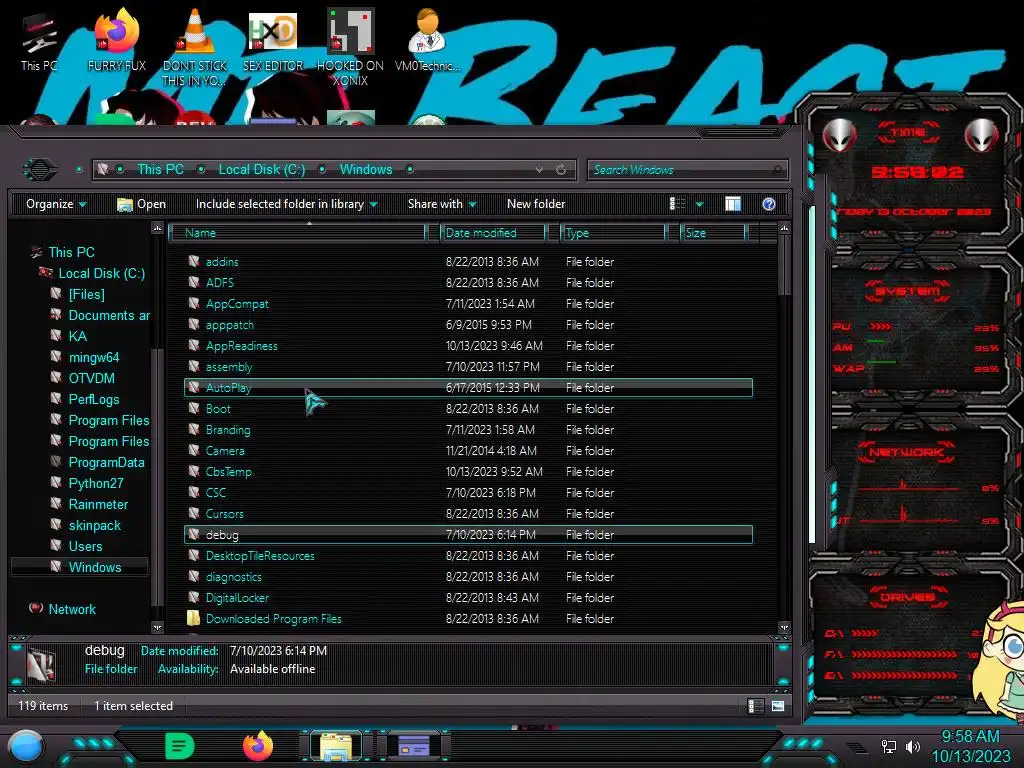Click the network tray icon
Screen dimensions: 1024x768
[888, 746]
